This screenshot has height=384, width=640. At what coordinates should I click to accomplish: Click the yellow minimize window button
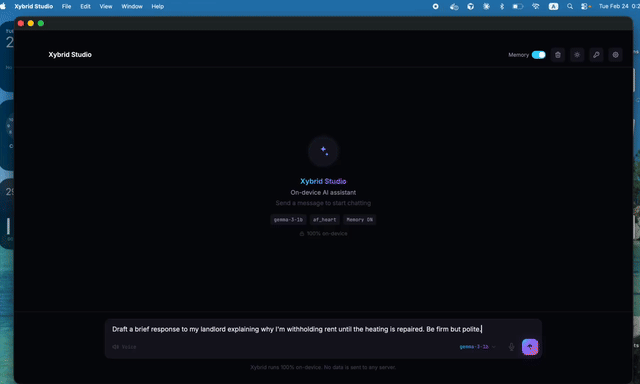coord(31,23)
